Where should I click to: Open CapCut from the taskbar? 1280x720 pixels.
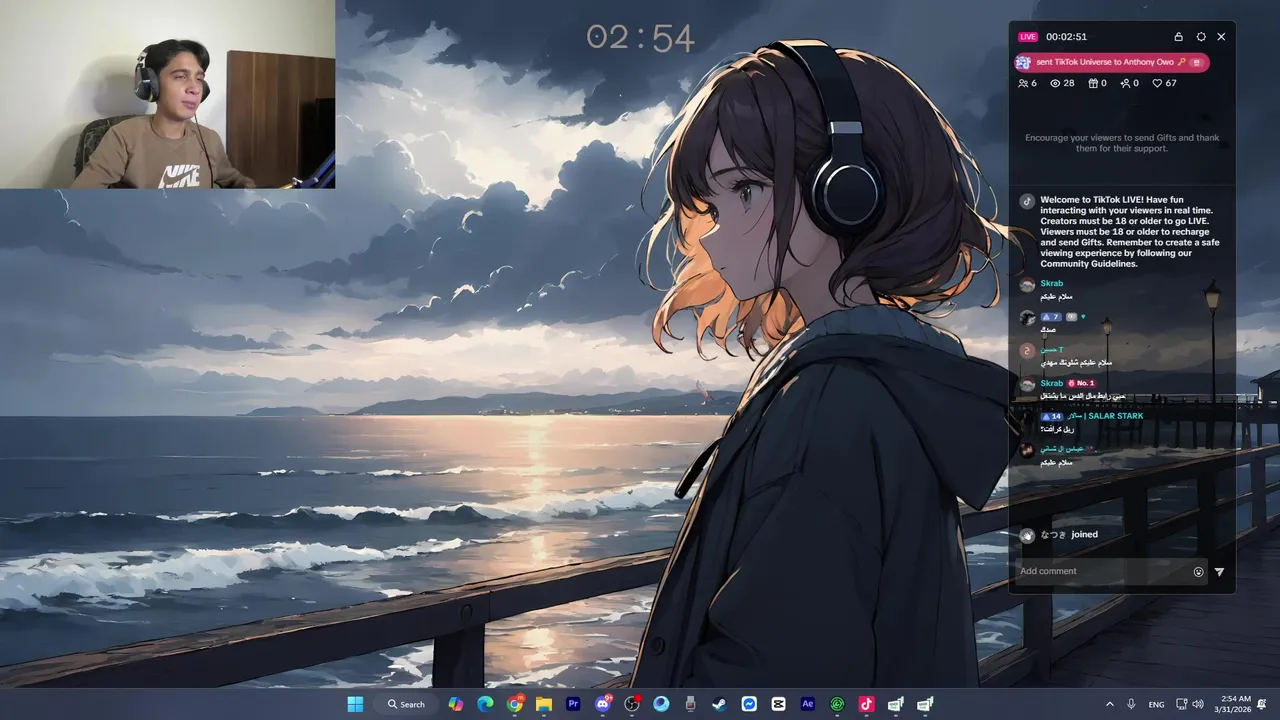(x=778, y=704)
